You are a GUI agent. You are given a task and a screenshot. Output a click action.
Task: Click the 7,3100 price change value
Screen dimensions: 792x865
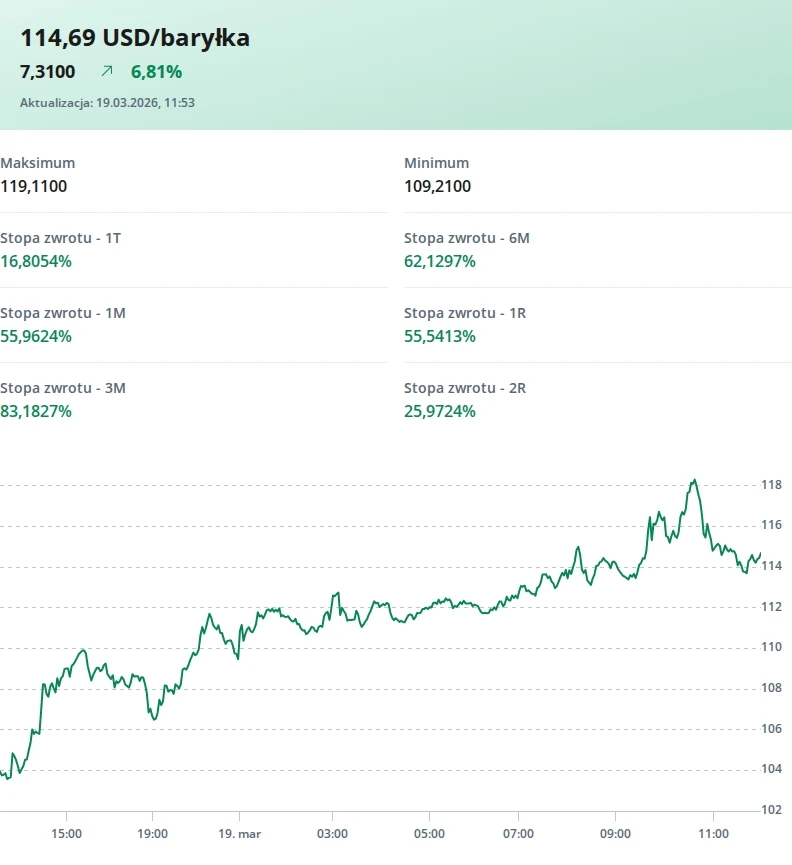pyautogui.click(x=47, y=72)
